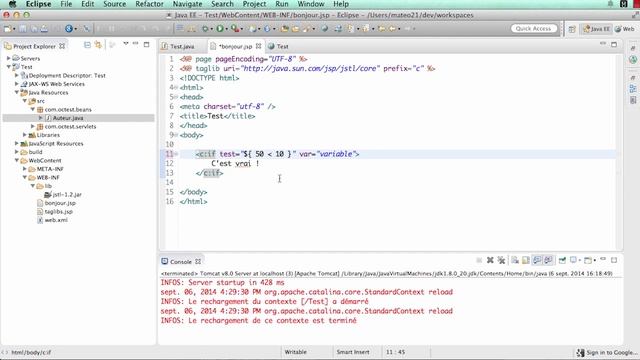Close the bonjour.jsp editor tab

pos(258,46)
